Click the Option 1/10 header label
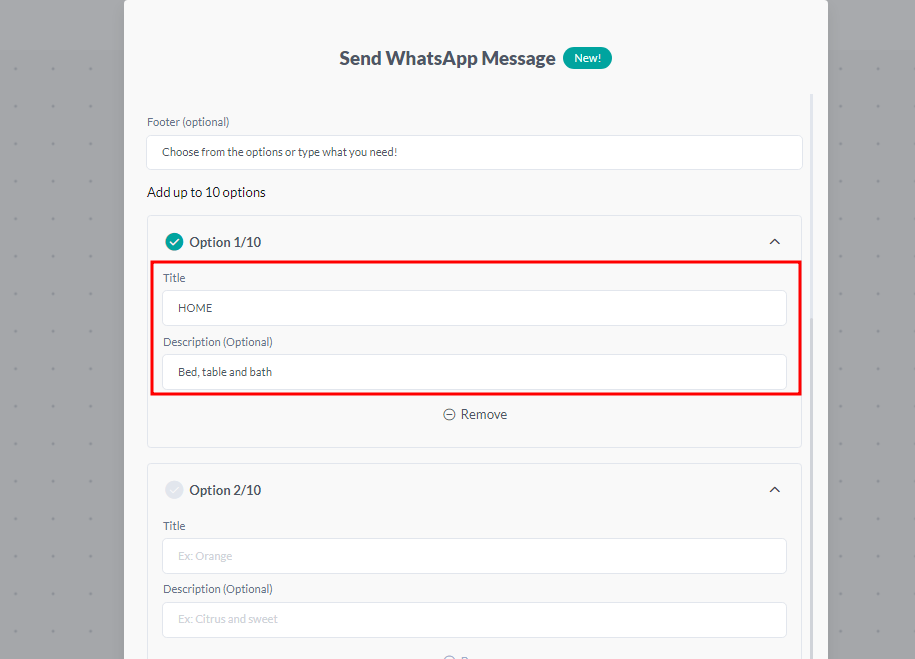 [x=227, y=241]
